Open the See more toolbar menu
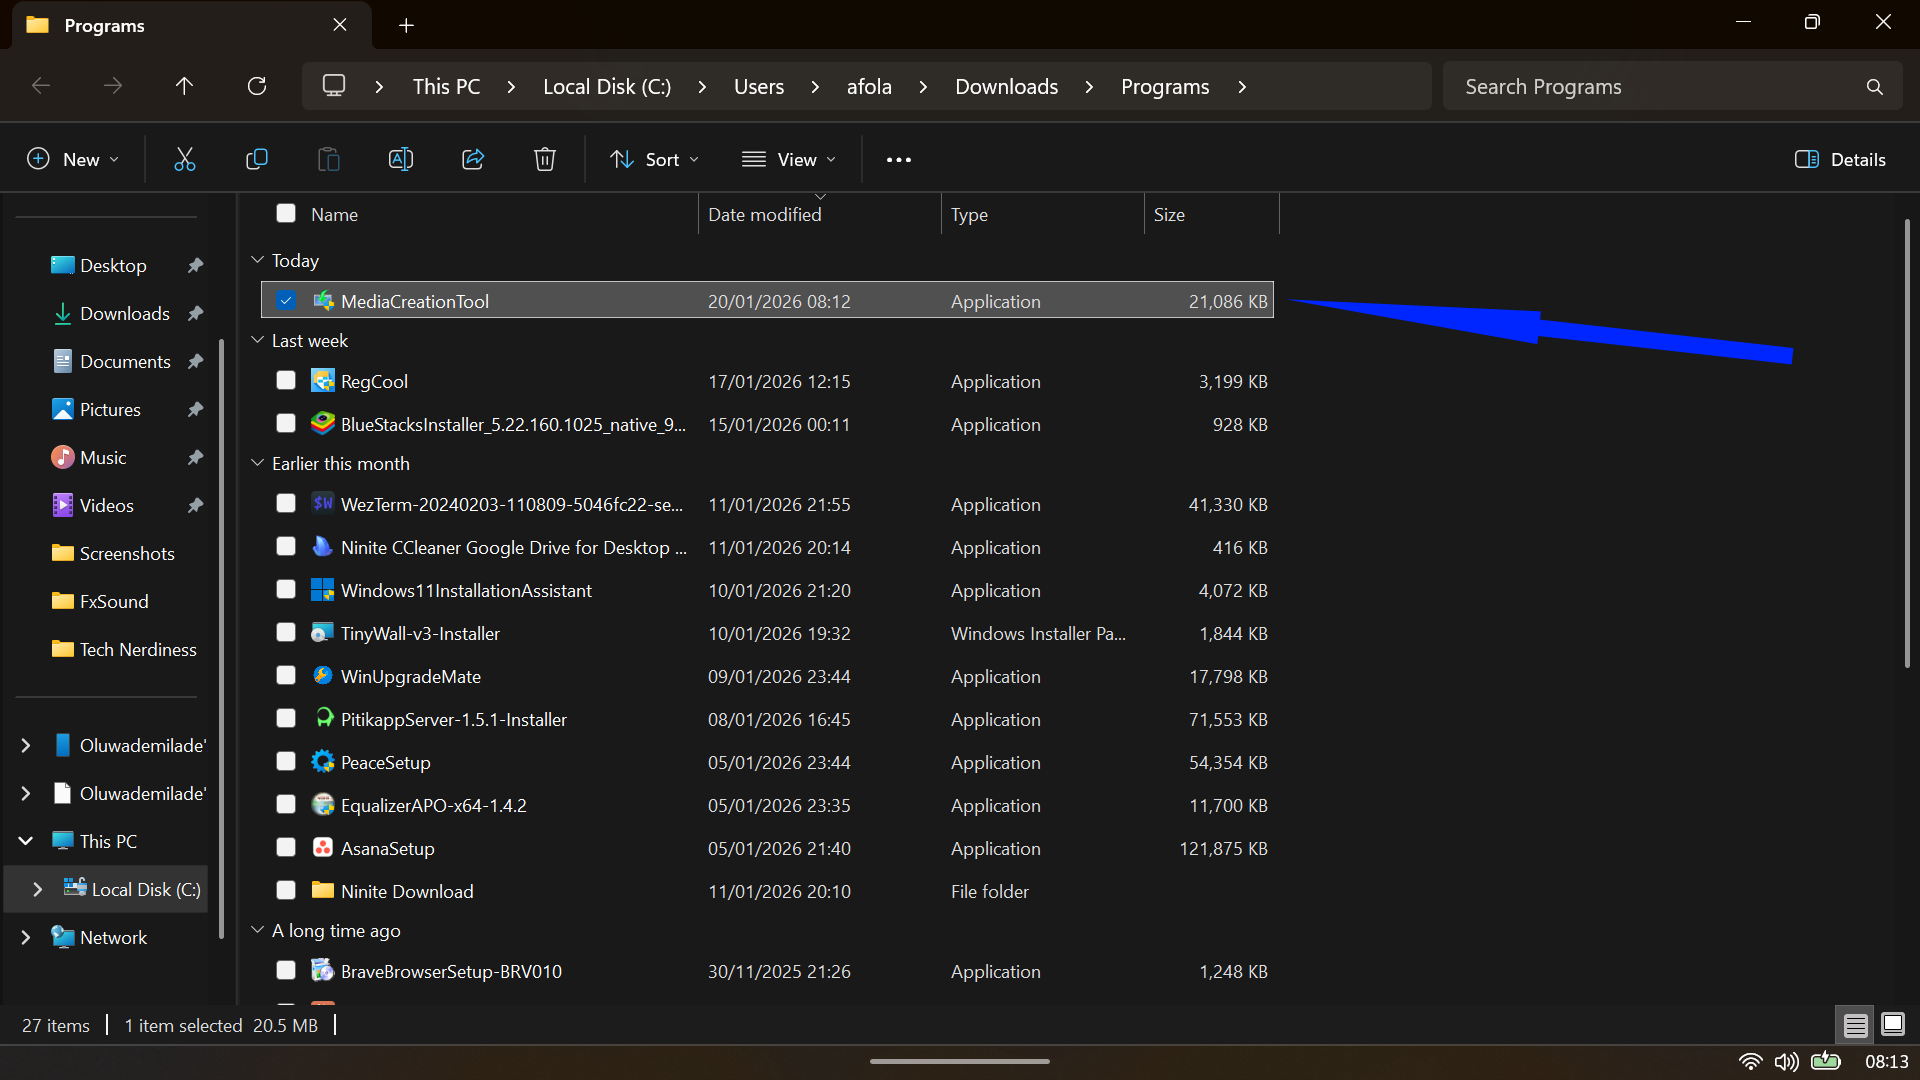Viewport: 1920px width, 1080px height. [898, 159]
